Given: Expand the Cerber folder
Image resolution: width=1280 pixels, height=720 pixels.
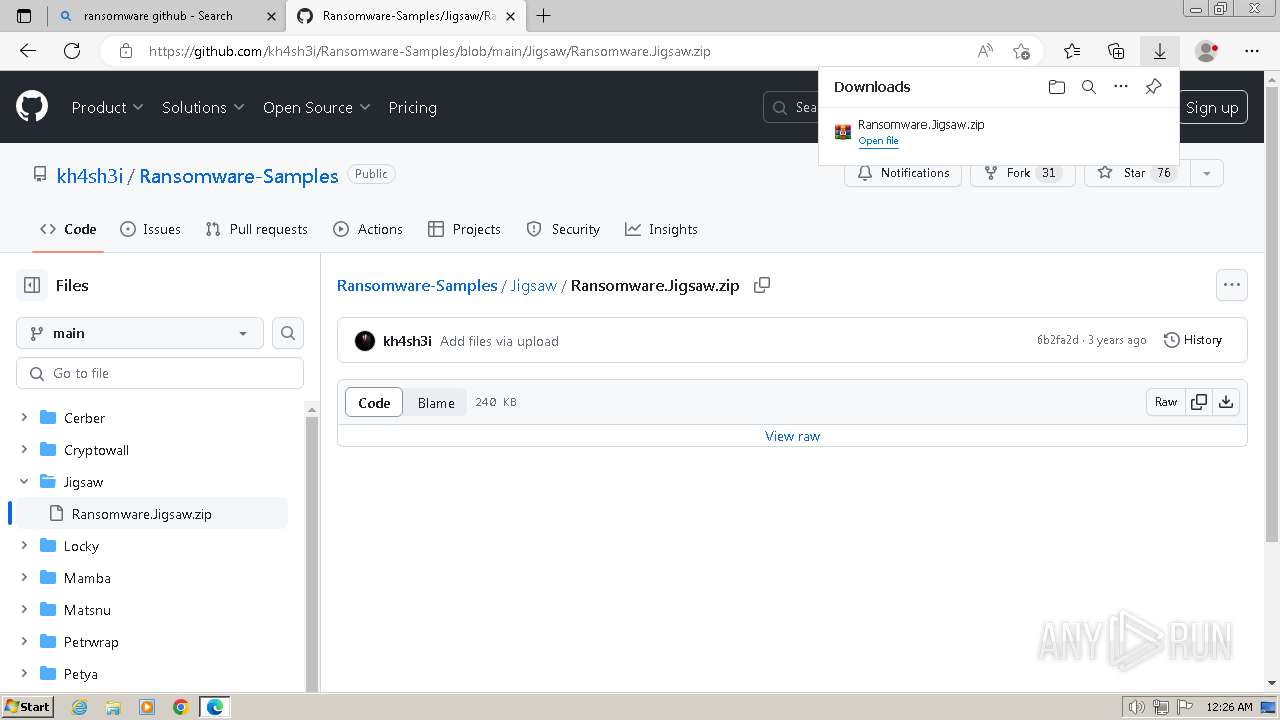Looking at the screenshot, I should point(24,418).
